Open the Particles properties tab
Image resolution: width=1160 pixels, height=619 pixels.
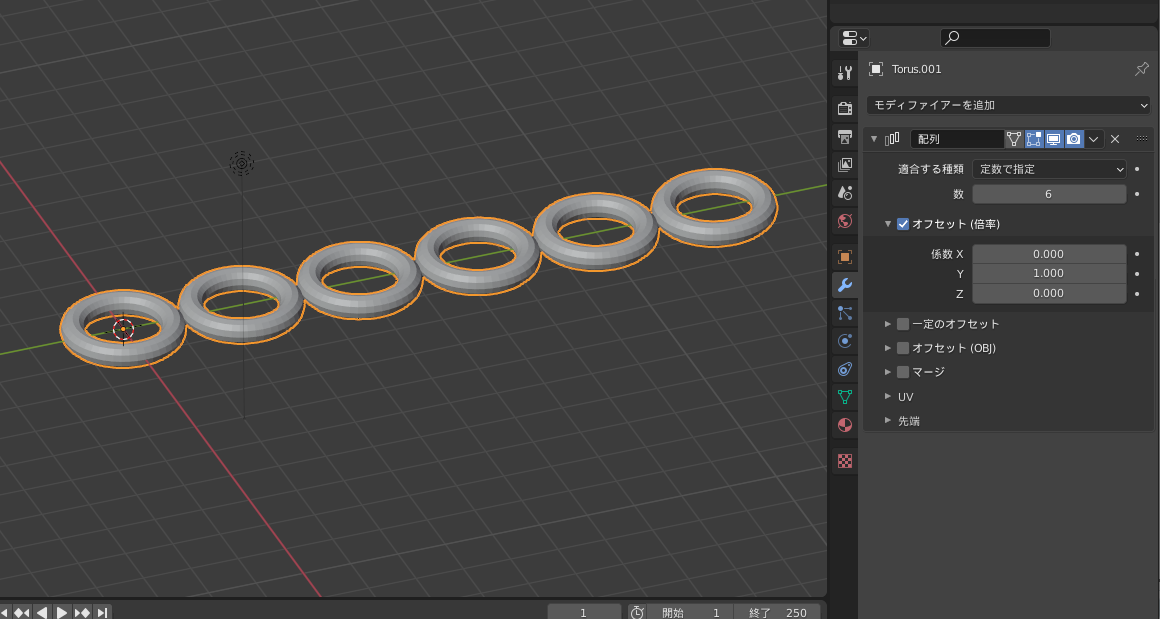pos(844,313)
